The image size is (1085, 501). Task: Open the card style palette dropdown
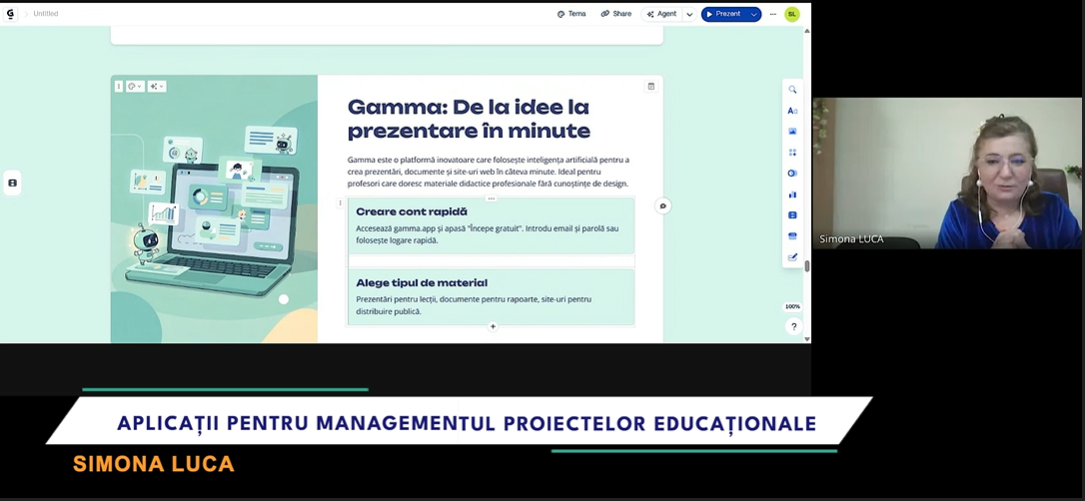coord(135,86)
